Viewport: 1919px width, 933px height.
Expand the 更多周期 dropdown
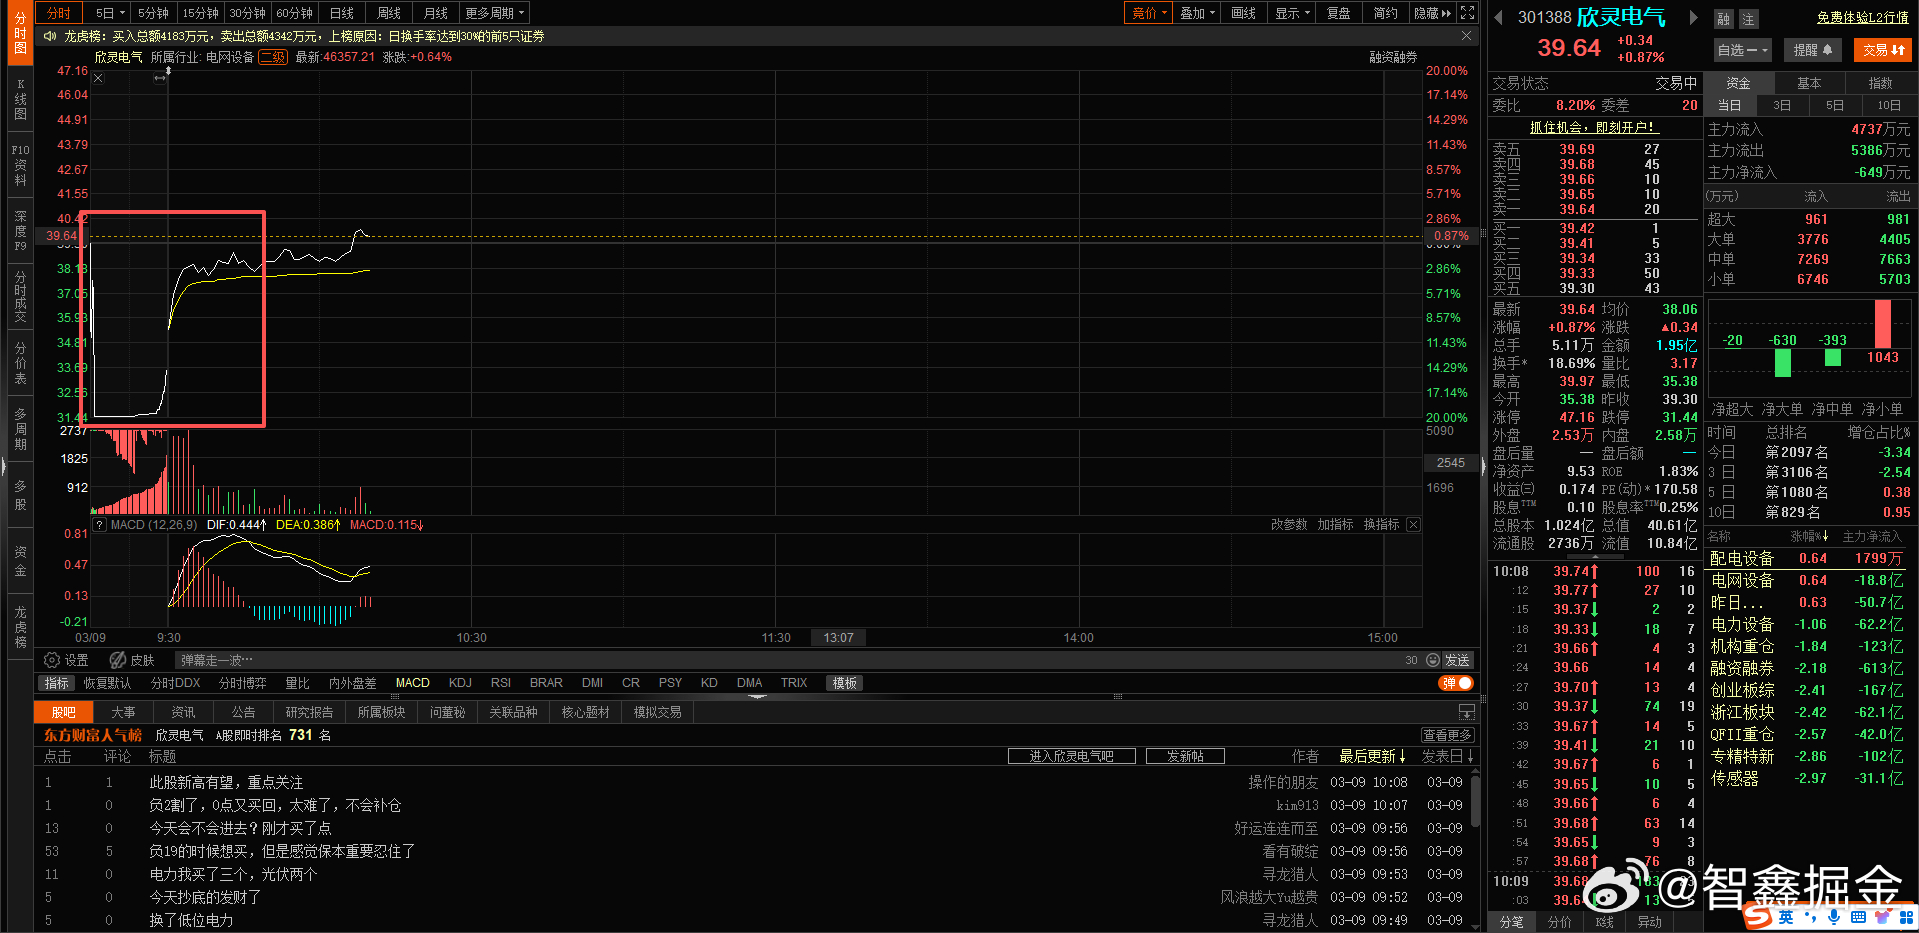point(494,13)
